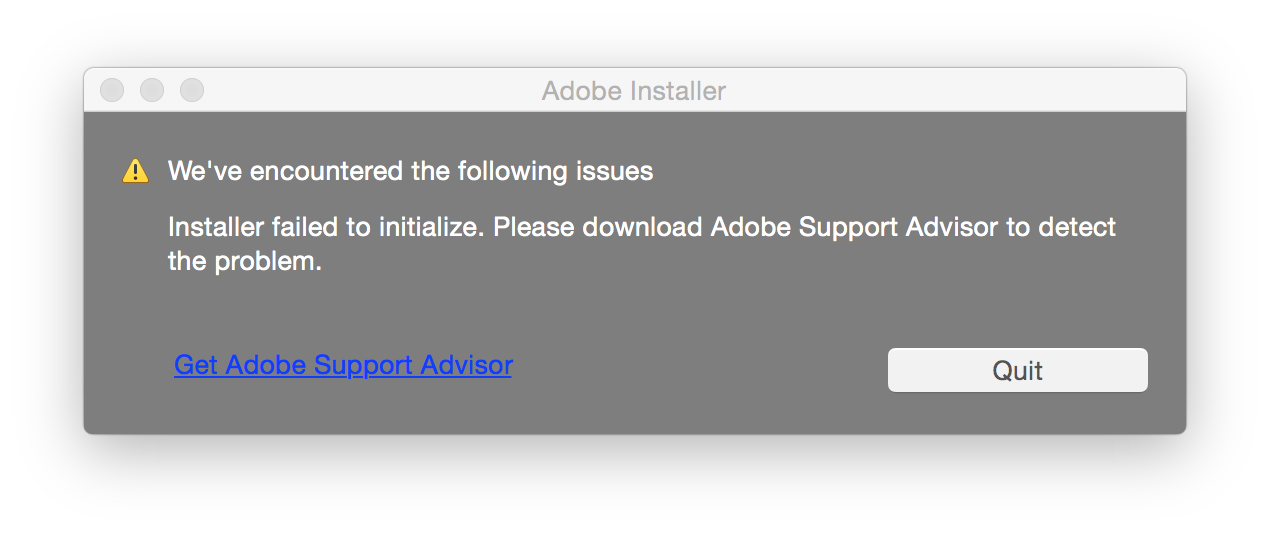Click the yellow warning triangle icon
The width and height of the screenshot is (1270, 534).
pos(135,172)
